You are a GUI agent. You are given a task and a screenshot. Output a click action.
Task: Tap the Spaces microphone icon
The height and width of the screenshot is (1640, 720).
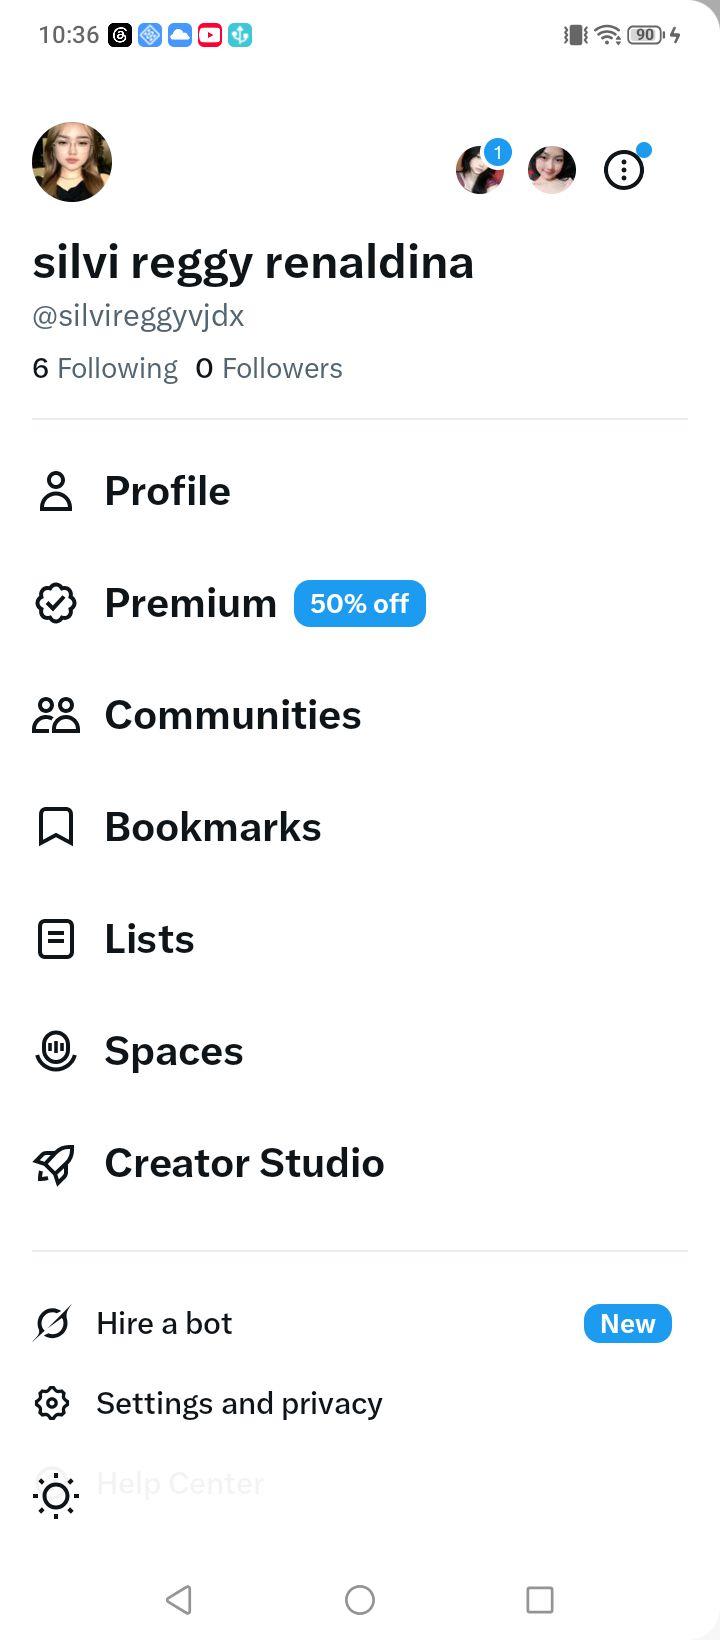(56, 1051)
